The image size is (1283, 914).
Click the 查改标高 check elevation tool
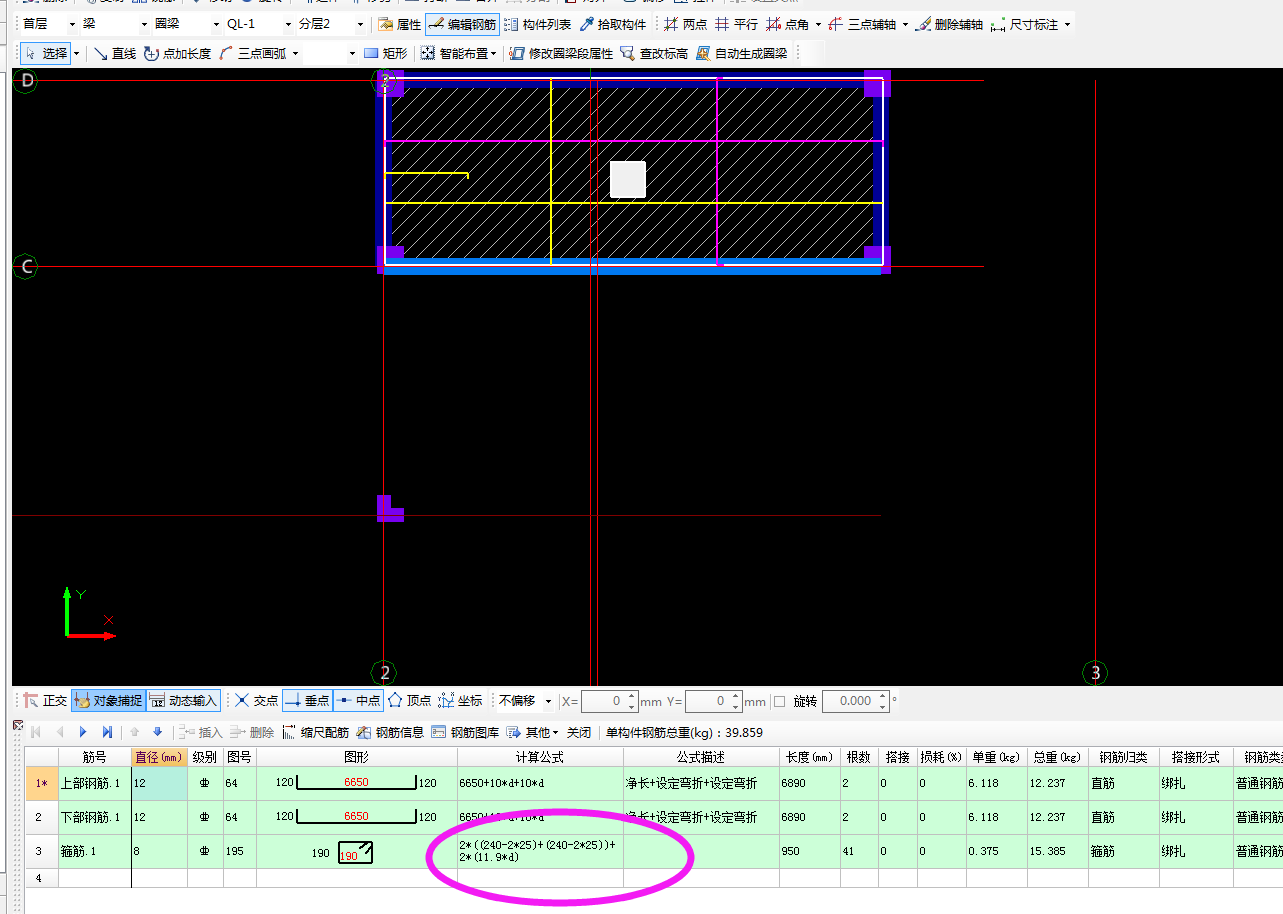point(653,53)
